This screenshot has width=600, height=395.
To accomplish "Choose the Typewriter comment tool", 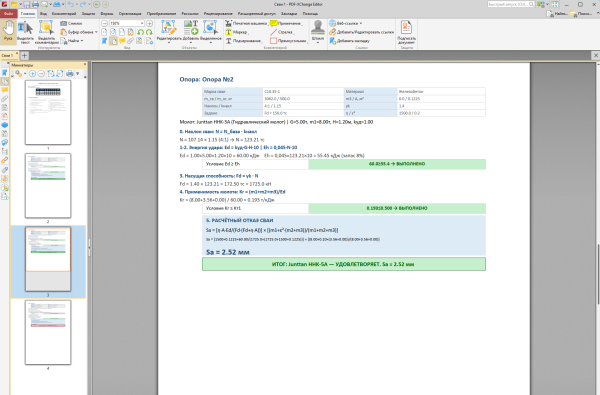I will 246,23.
